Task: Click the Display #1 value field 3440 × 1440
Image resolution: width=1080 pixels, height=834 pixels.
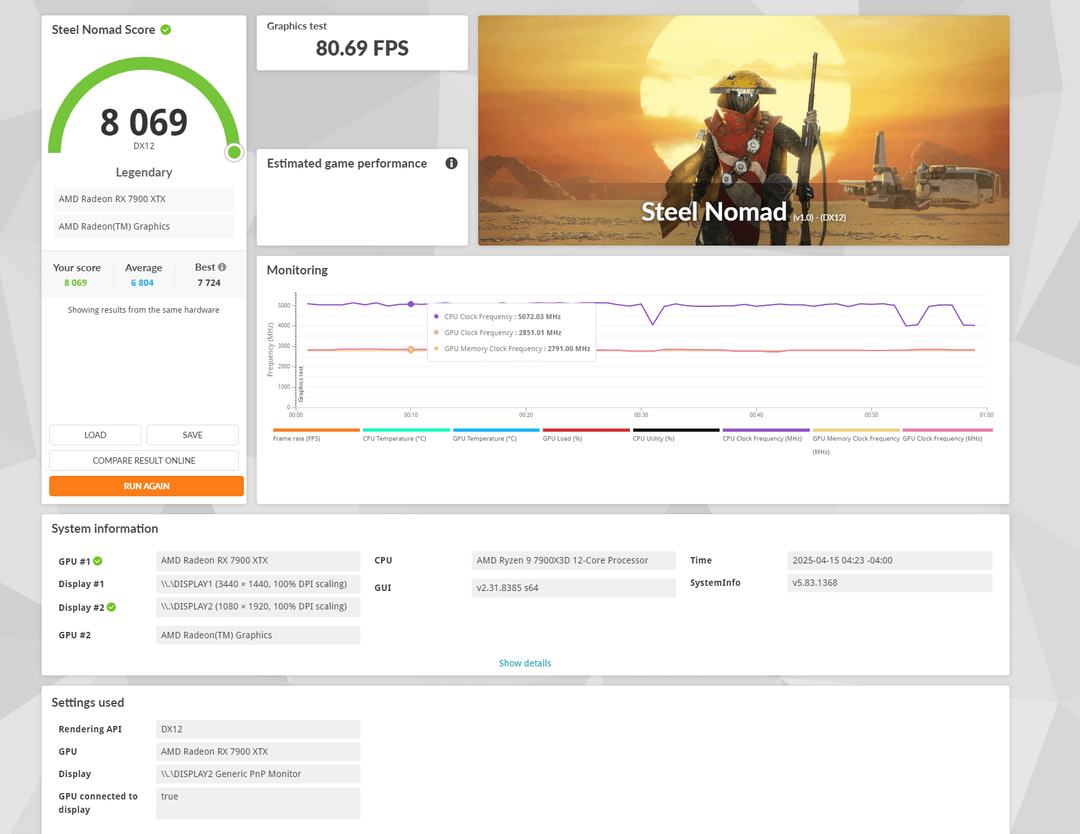Action: (258, 584)
